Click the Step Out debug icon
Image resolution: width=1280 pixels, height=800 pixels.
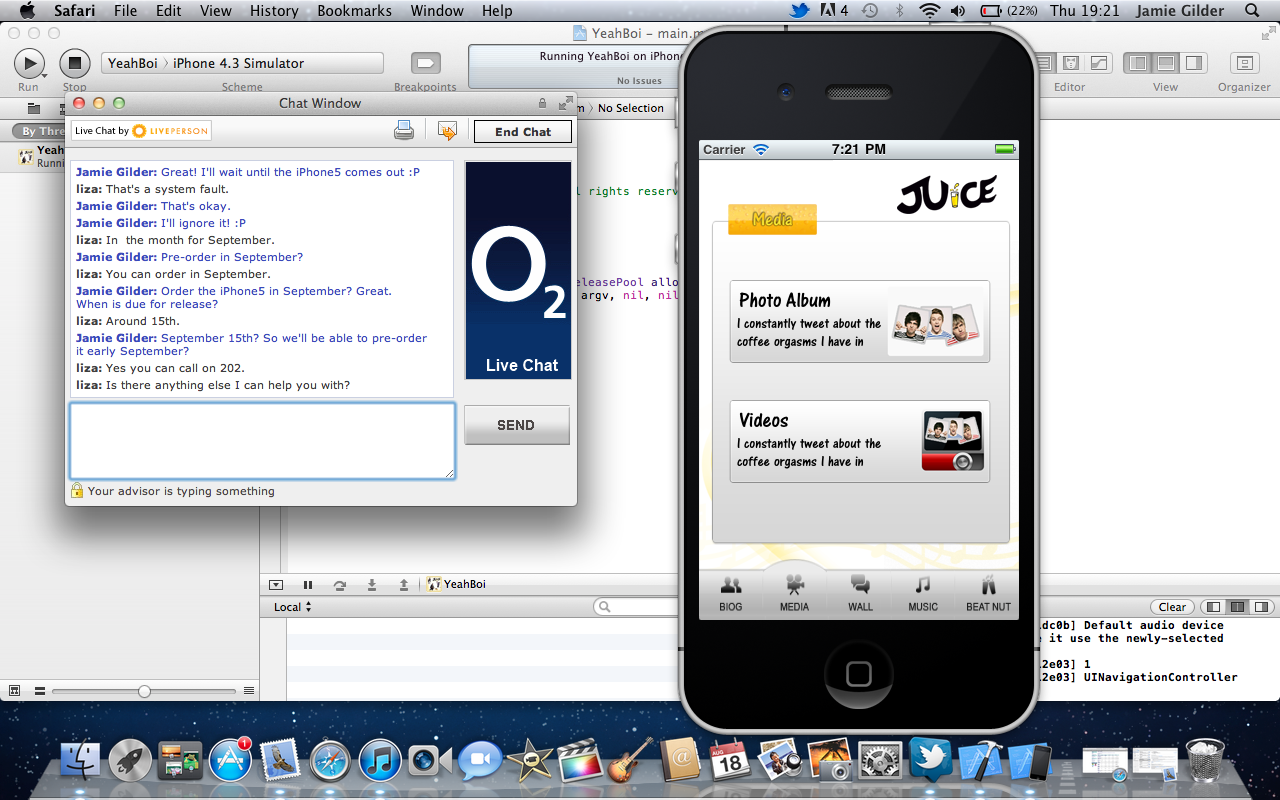click(x=404, y=584)
